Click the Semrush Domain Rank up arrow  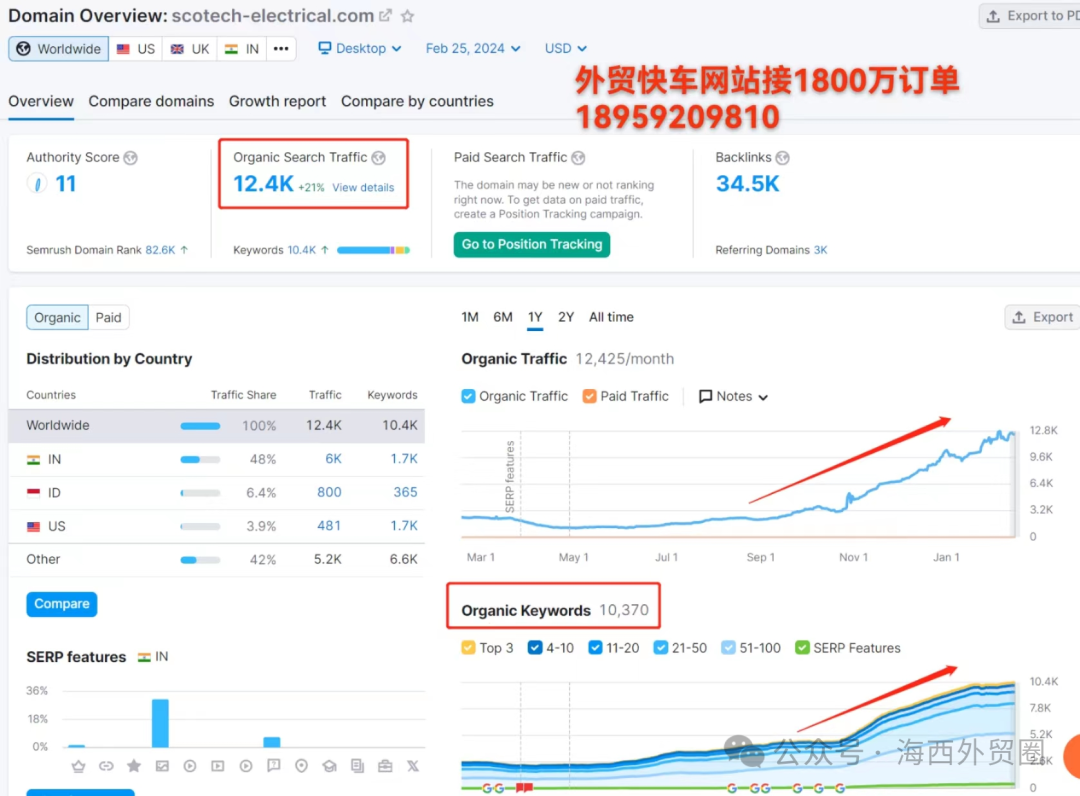[x=184, y=250]
